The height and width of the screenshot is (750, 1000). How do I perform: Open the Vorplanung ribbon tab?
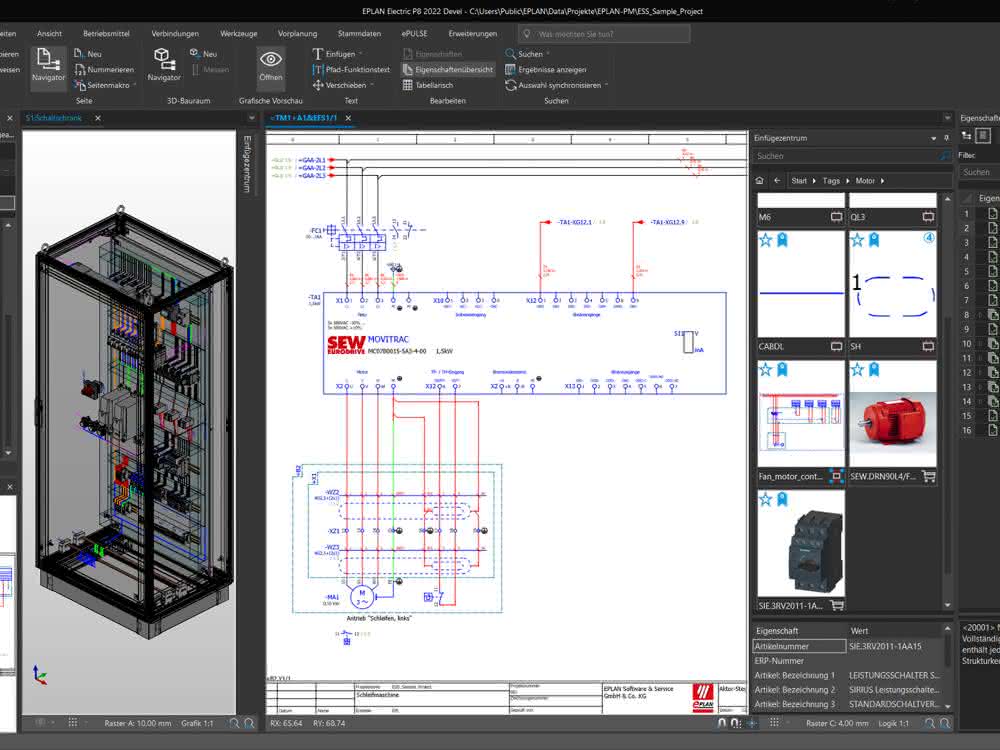(297, 34)
